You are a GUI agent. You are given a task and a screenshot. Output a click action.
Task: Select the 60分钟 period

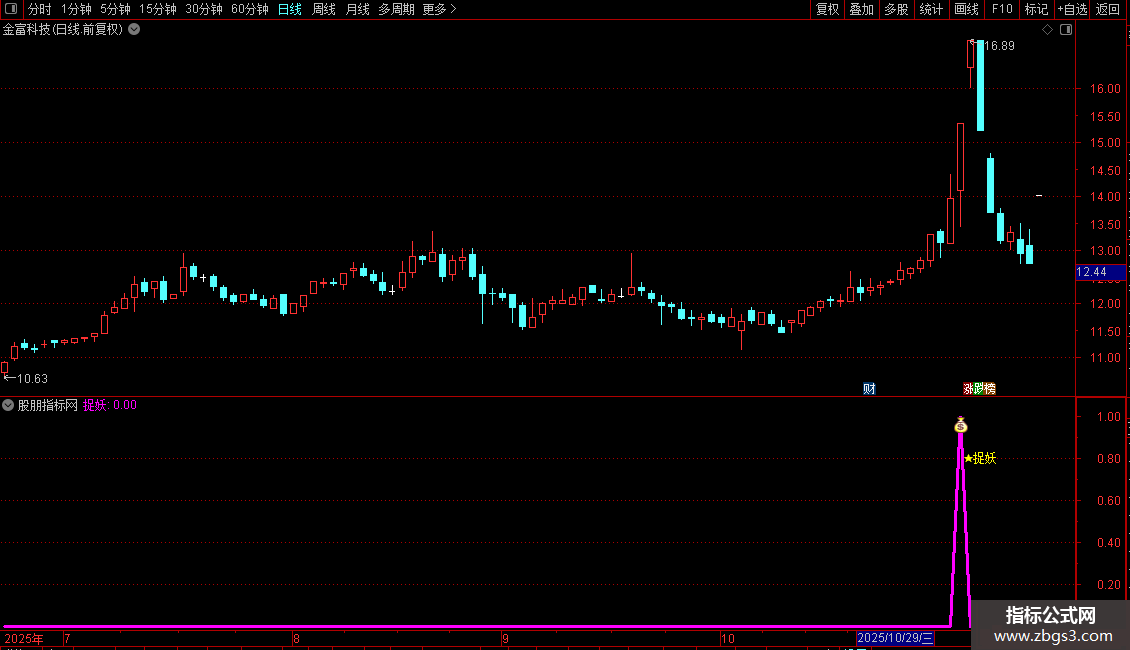point(249,9)
